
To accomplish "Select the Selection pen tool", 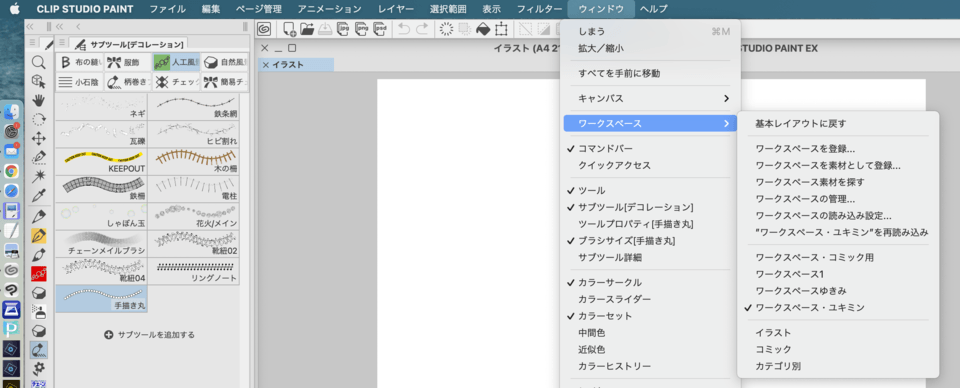I will 39,157.
